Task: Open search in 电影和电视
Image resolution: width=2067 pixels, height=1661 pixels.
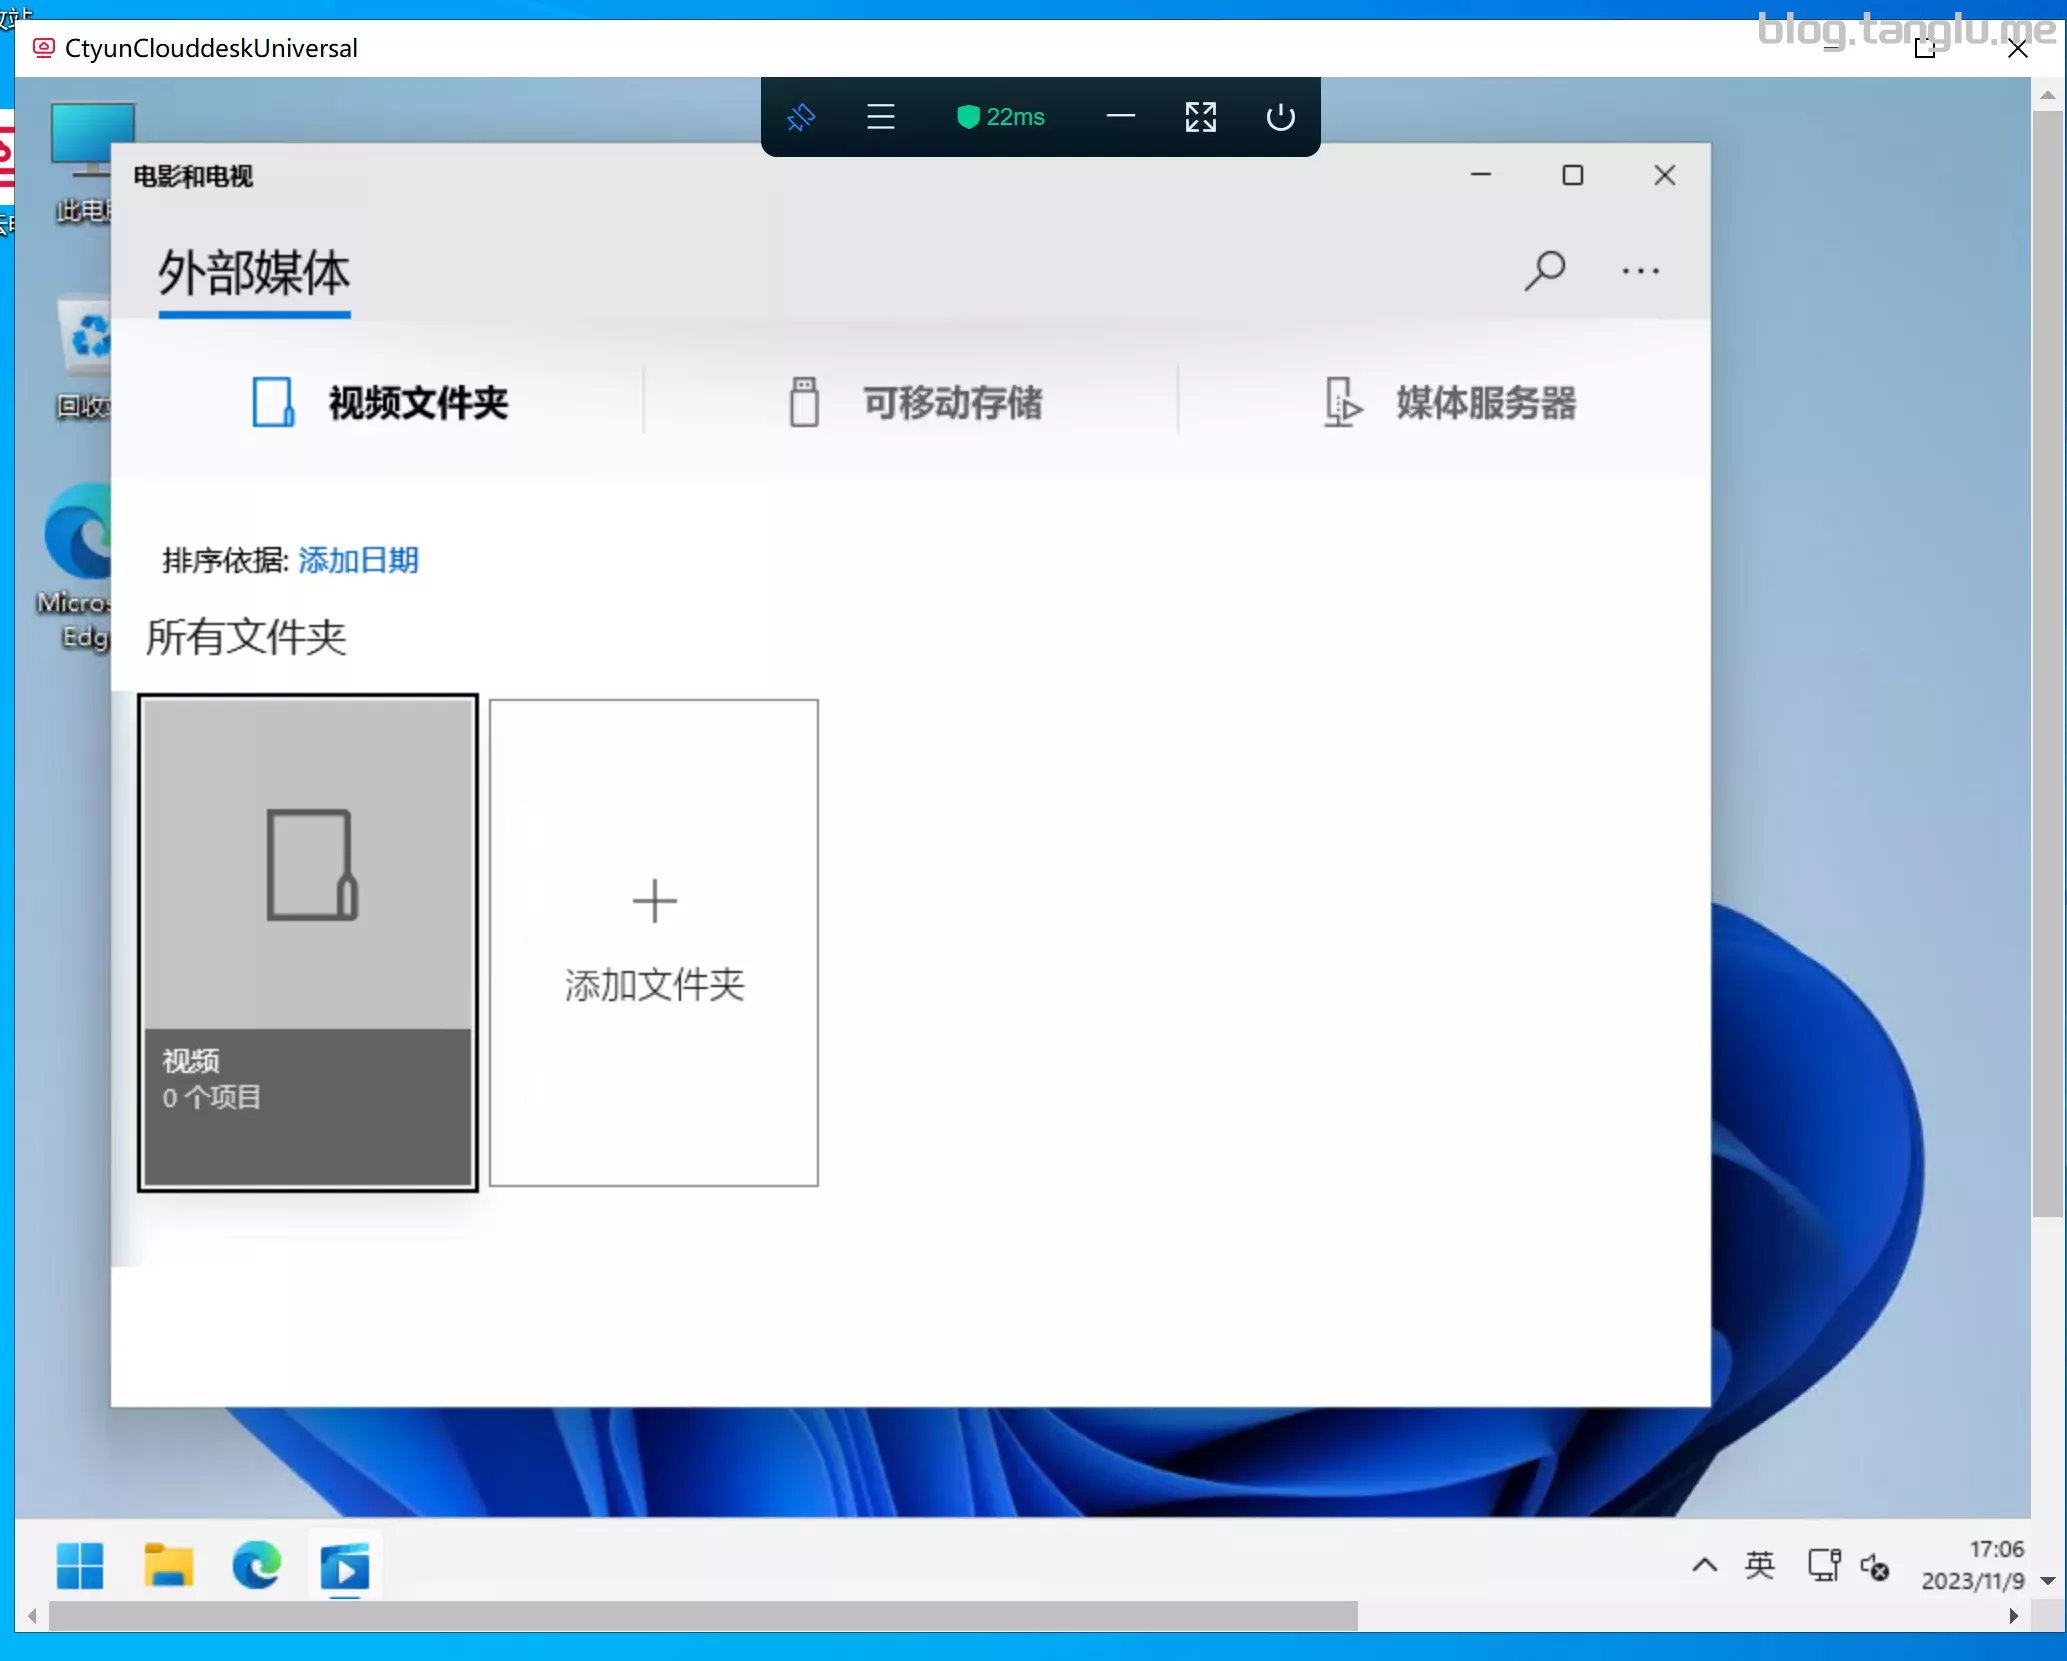Action: (x=1544, y=270)
